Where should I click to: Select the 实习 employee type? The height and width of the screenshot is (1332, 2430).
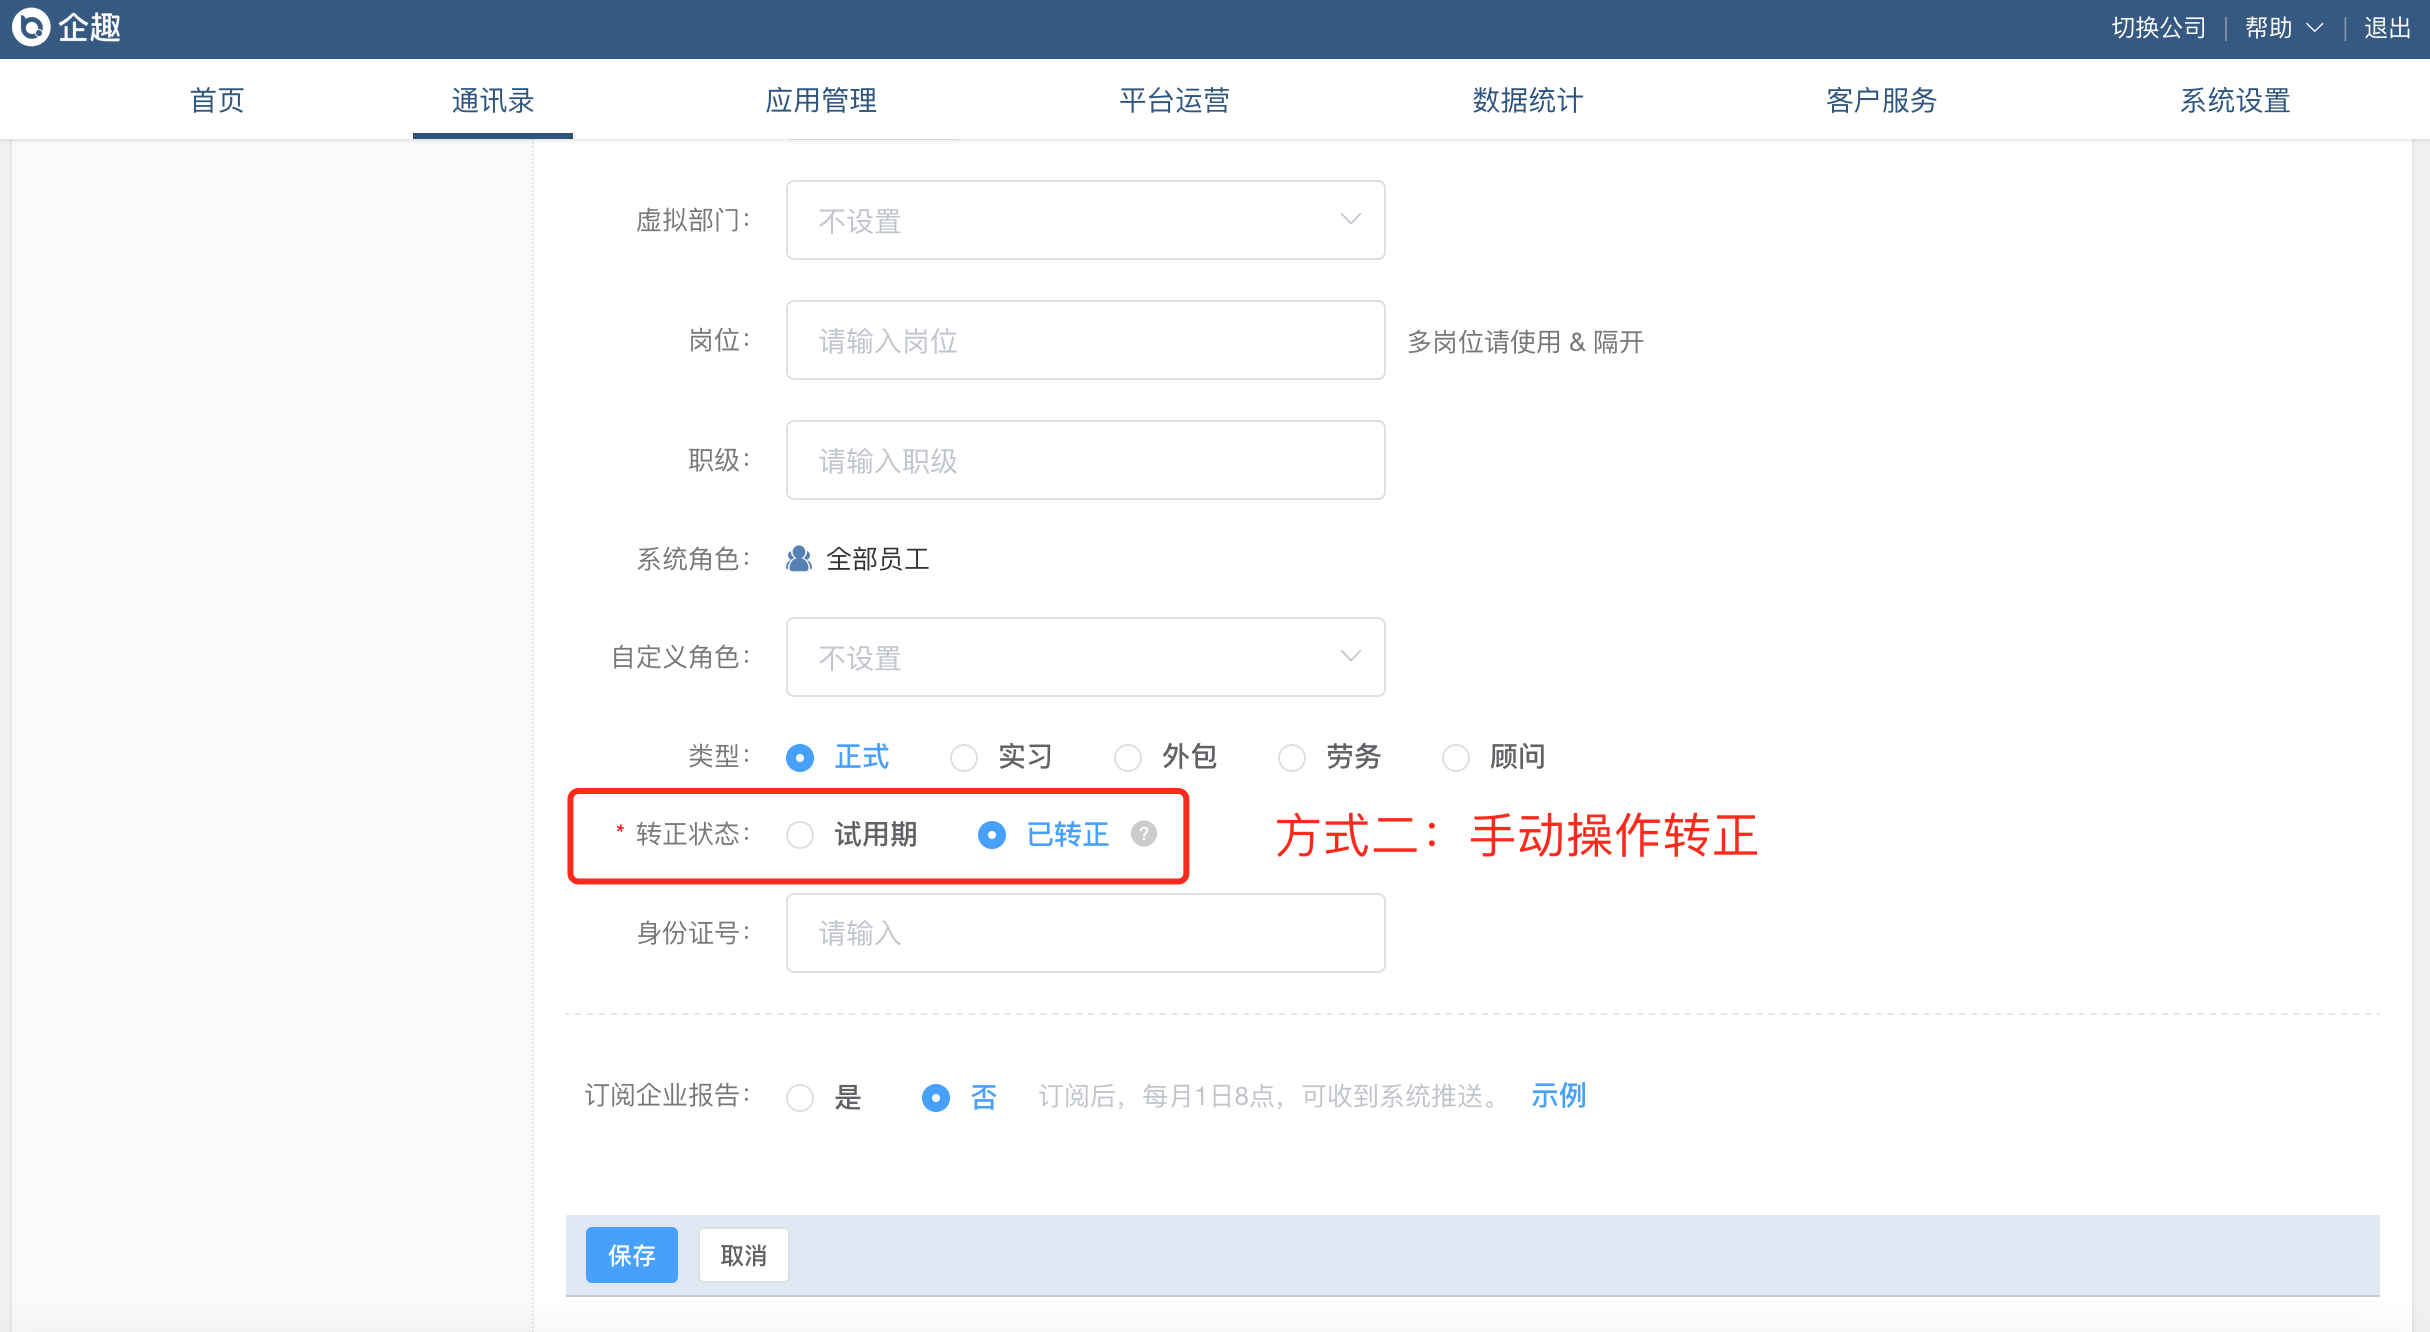(964, 758)
